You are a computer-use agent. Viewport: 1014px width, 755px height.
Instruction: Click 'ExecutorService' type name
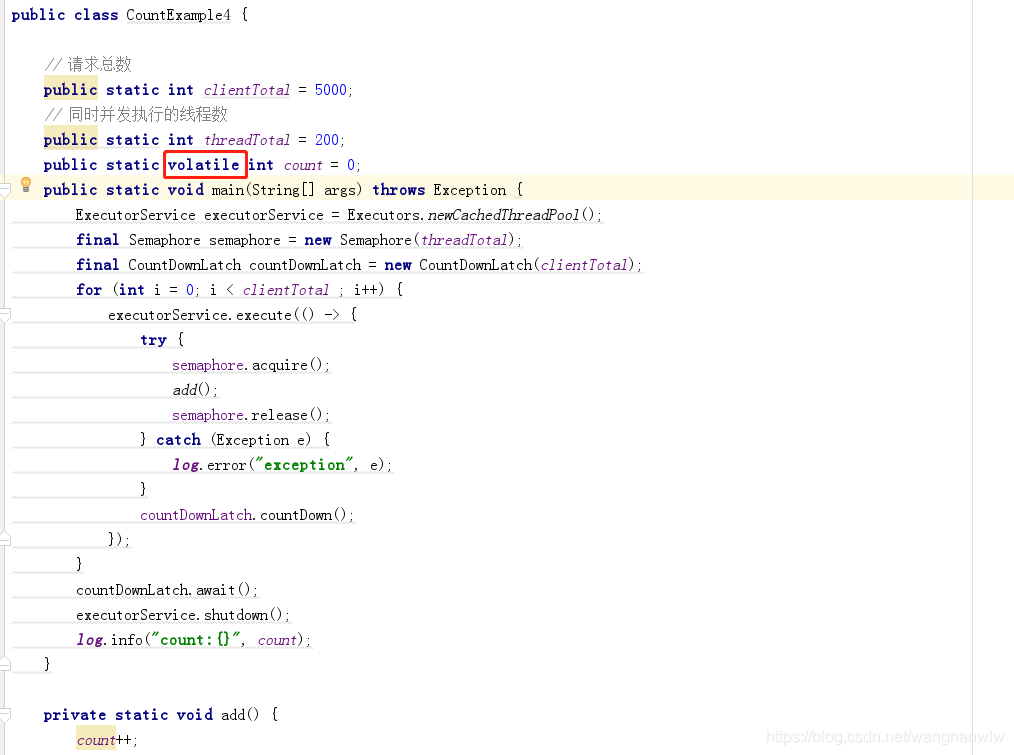(x=135, y=215)
